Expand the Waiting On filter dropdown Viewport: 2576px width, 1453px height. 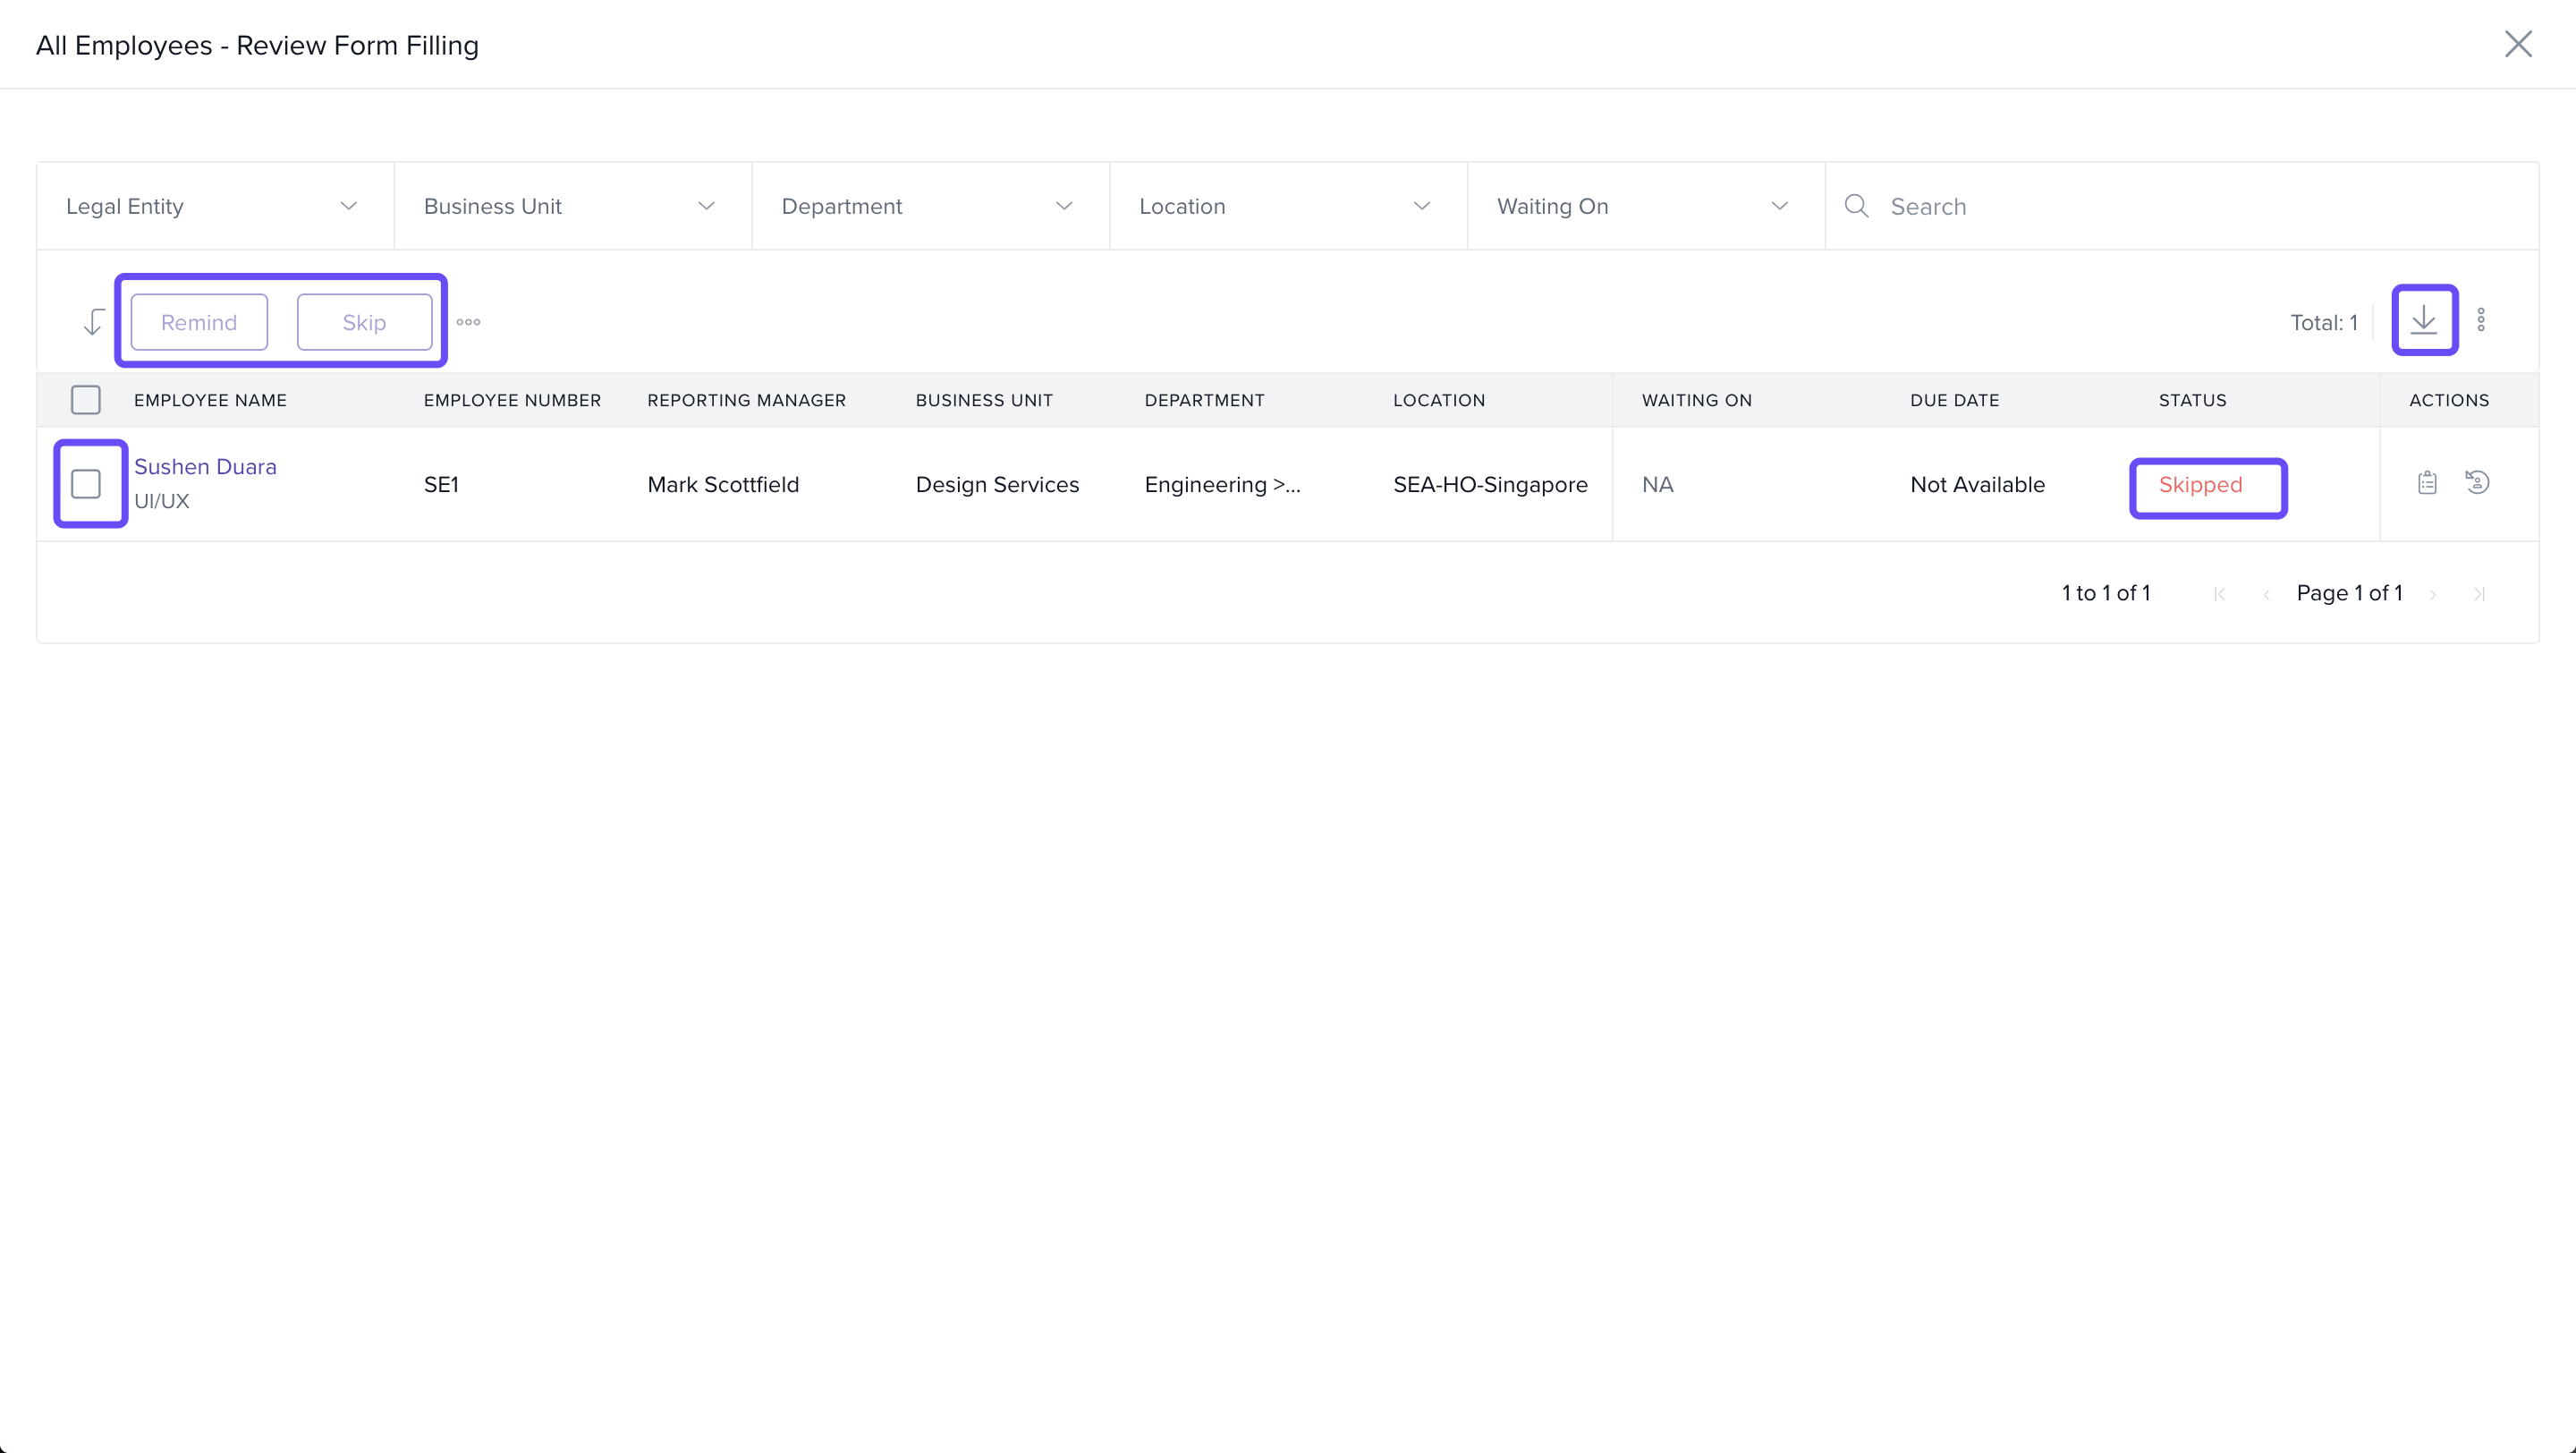1645,206
